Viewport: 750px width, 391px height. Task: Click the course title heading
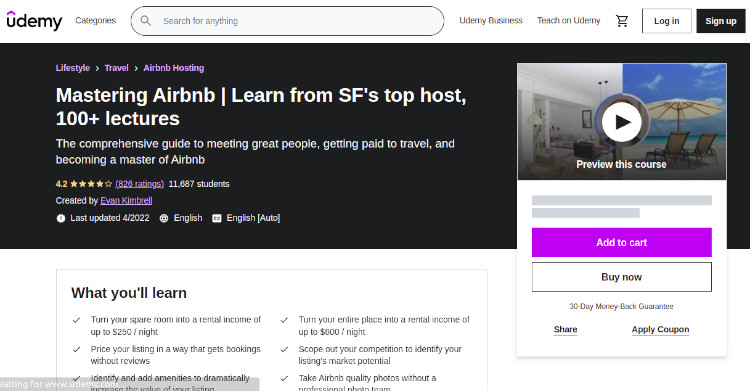(261, 107)
